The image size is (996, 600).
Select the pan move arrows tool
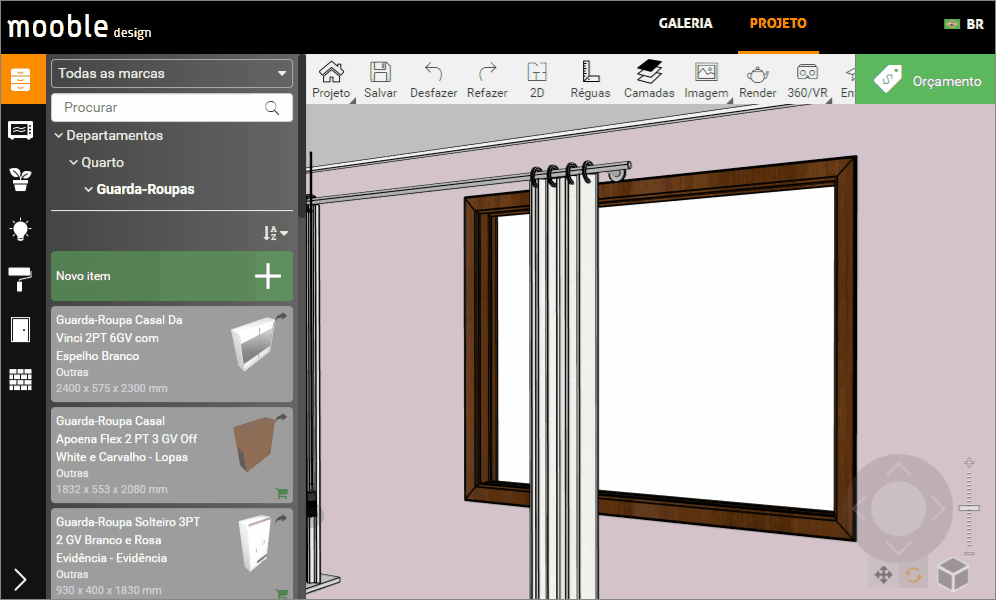pyautogui.click(x=884, y=575)
